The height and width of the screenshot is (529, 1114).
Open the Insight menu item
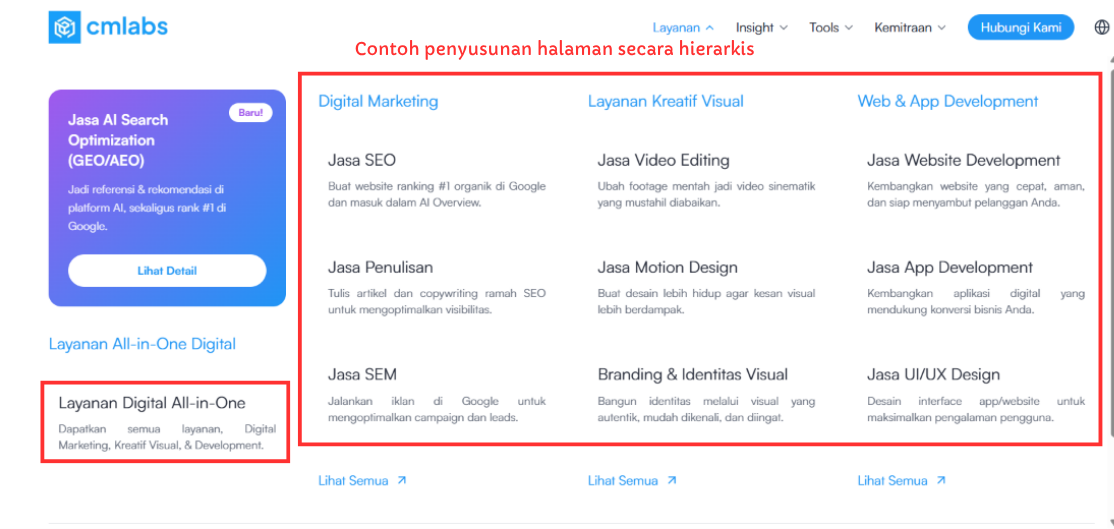coord(755,28)
